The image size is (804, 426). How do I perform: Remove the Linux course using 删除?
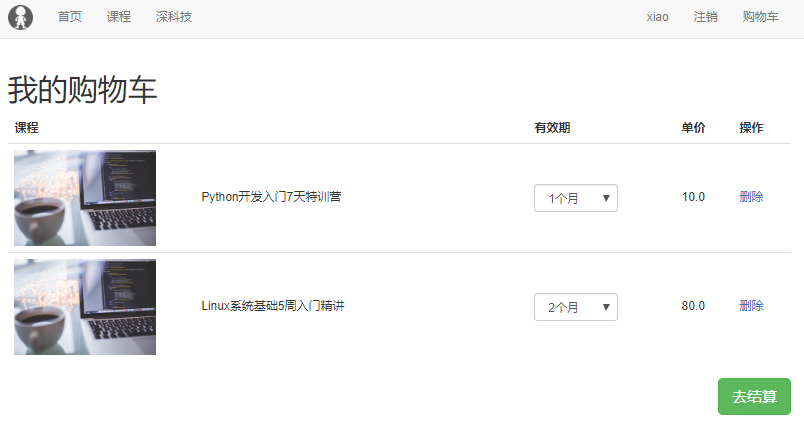(x=751, y=306)
